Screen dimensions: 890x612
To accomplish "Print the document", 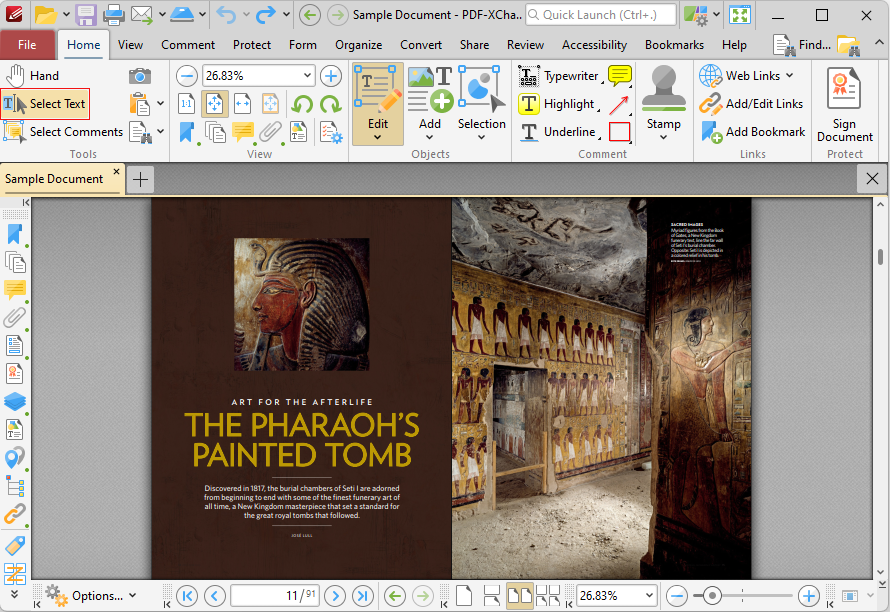I will (x=114, y=15).
